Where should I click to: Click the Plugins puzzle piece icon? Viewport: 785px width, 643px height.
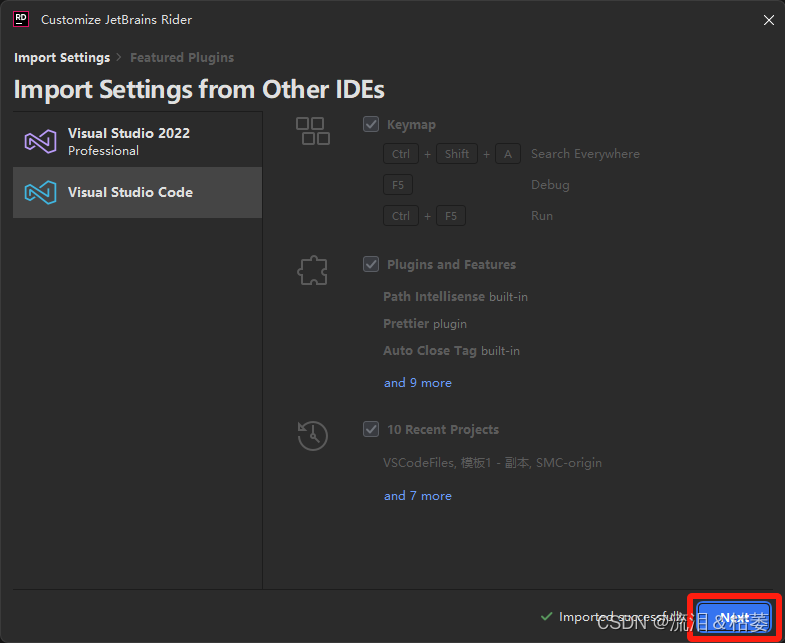312,270
